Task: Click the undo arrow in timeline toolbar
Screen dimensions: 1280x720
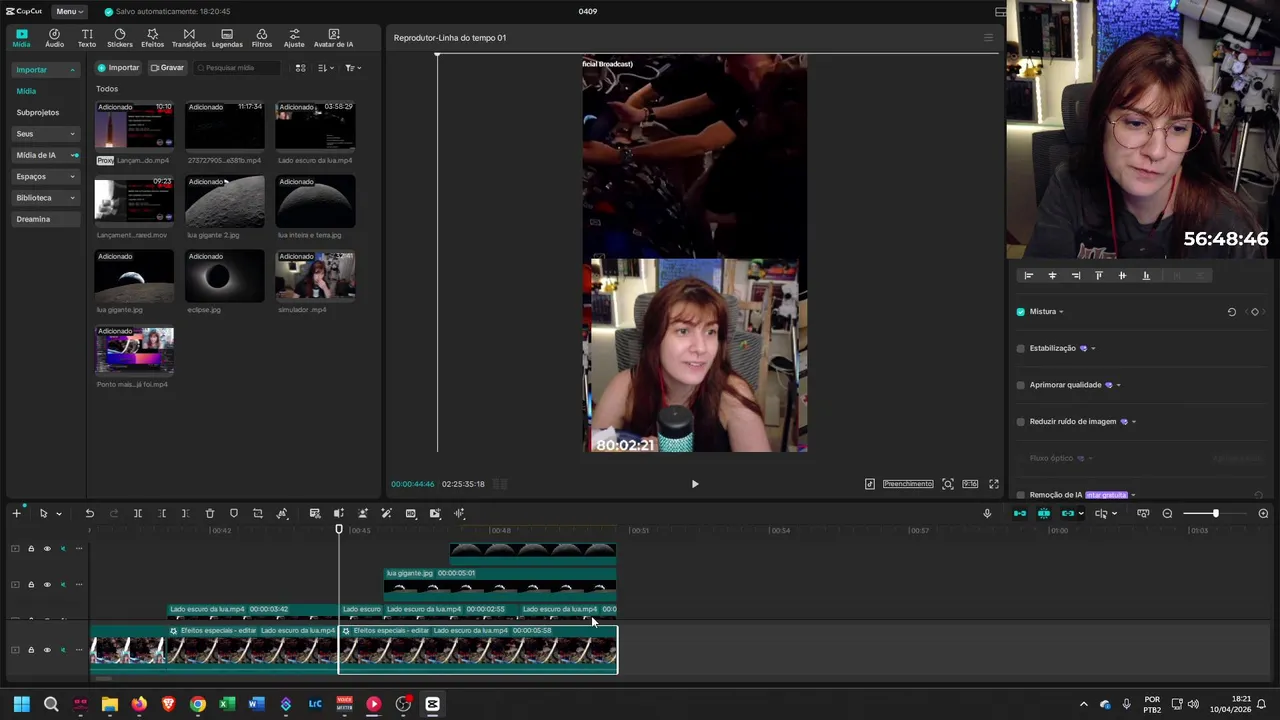Action: tap(89, 513)
